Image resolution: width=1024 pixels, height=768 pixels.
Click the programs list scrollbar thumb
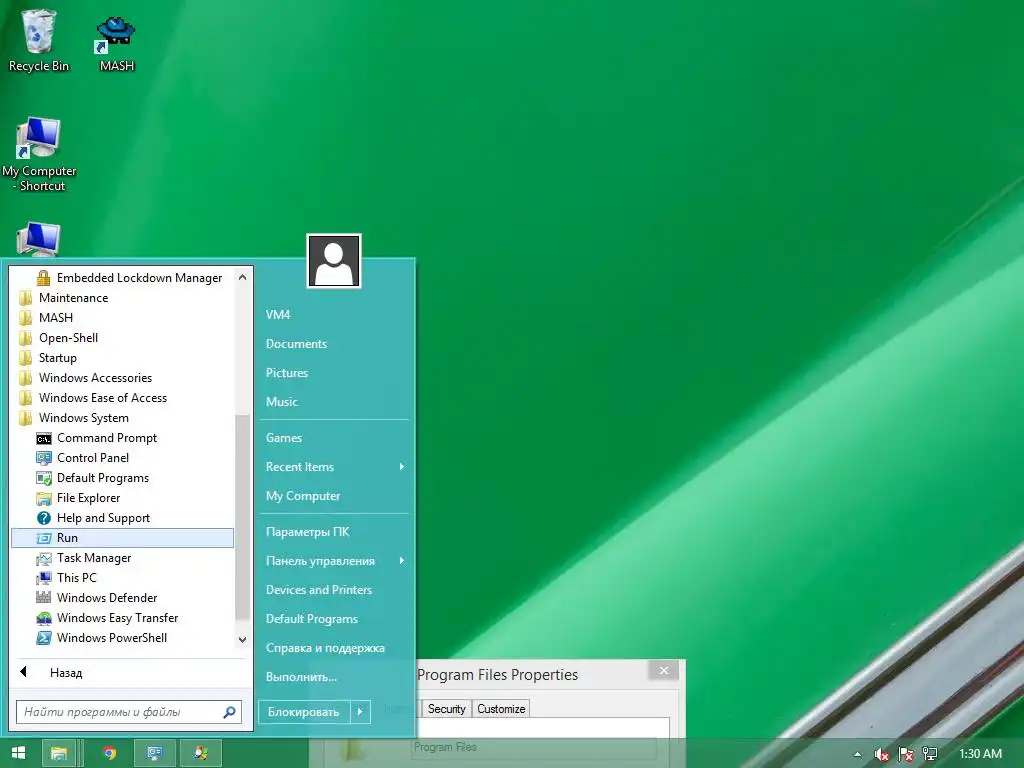point(242,517)
